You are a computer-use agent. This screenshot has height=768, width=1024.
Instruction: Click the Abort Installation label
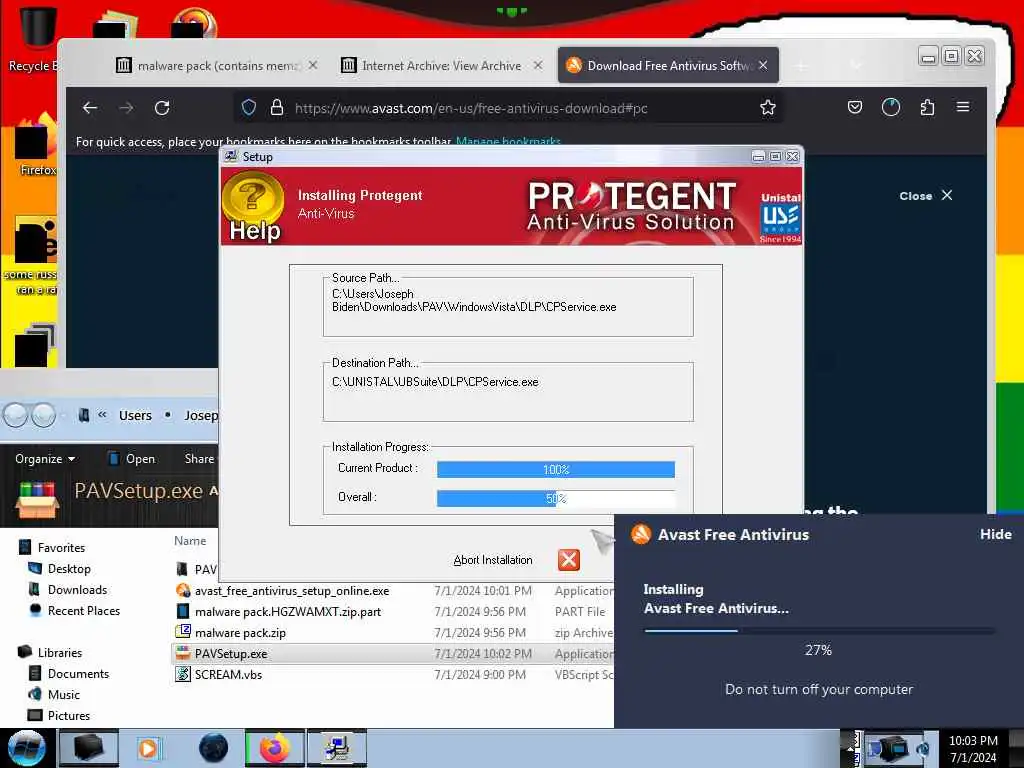click(x=492, y=560)
